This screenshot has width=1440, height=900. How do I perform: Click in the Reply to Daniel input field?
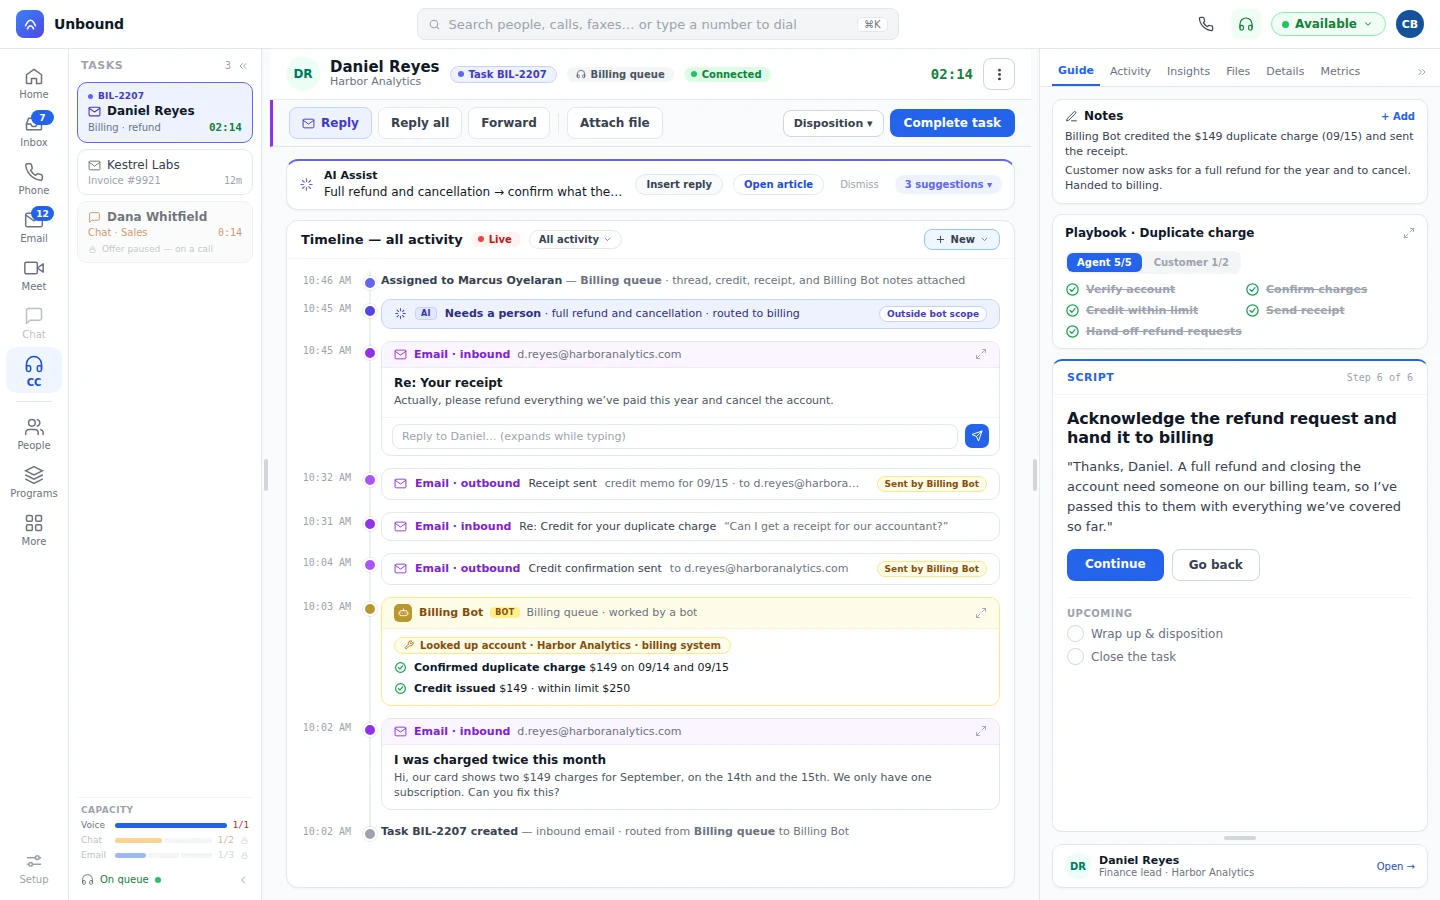[675, 436]
